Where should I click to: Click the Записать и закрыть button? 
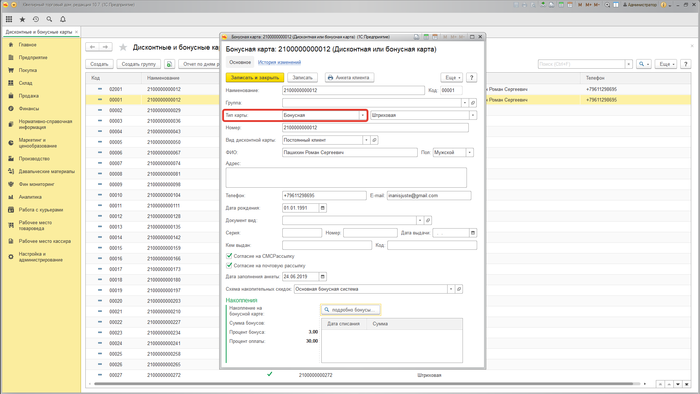255,78
